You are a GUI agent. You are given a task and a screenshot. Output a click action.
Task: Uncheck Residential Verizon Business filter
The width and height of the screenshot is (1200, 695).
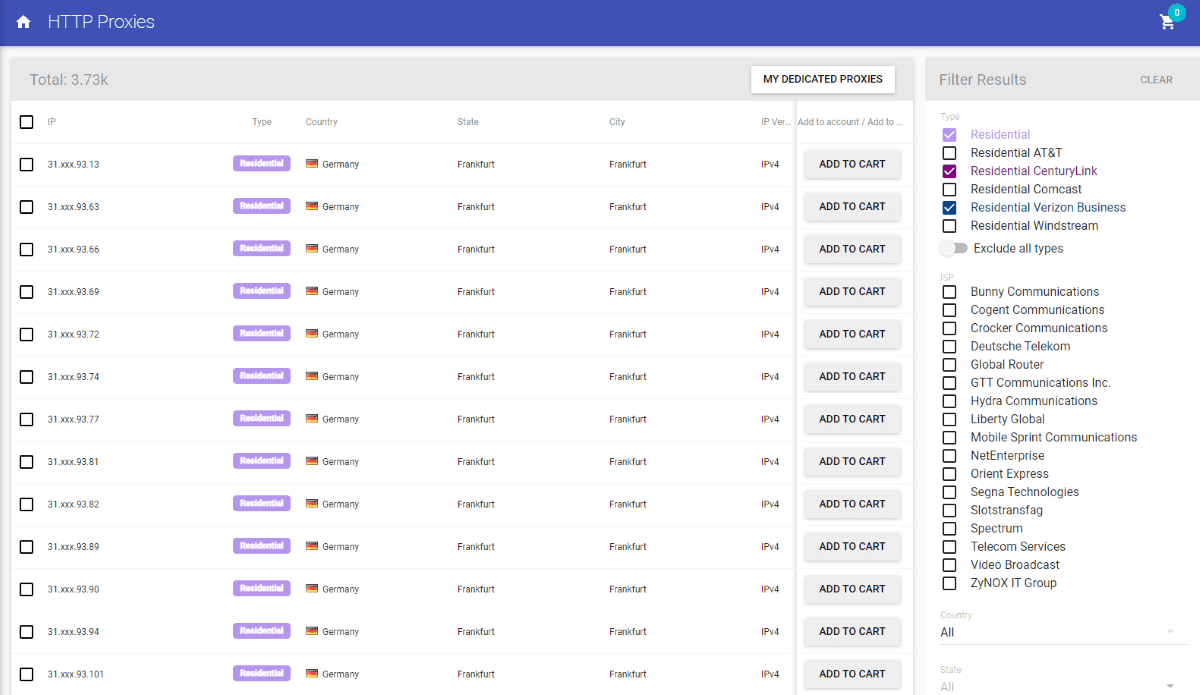(x=949, y=208)
